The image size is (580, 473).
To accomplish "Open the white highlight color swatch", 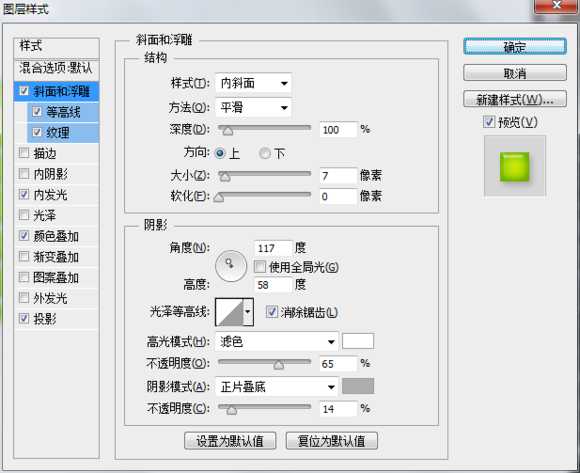I will click(358, 341).
